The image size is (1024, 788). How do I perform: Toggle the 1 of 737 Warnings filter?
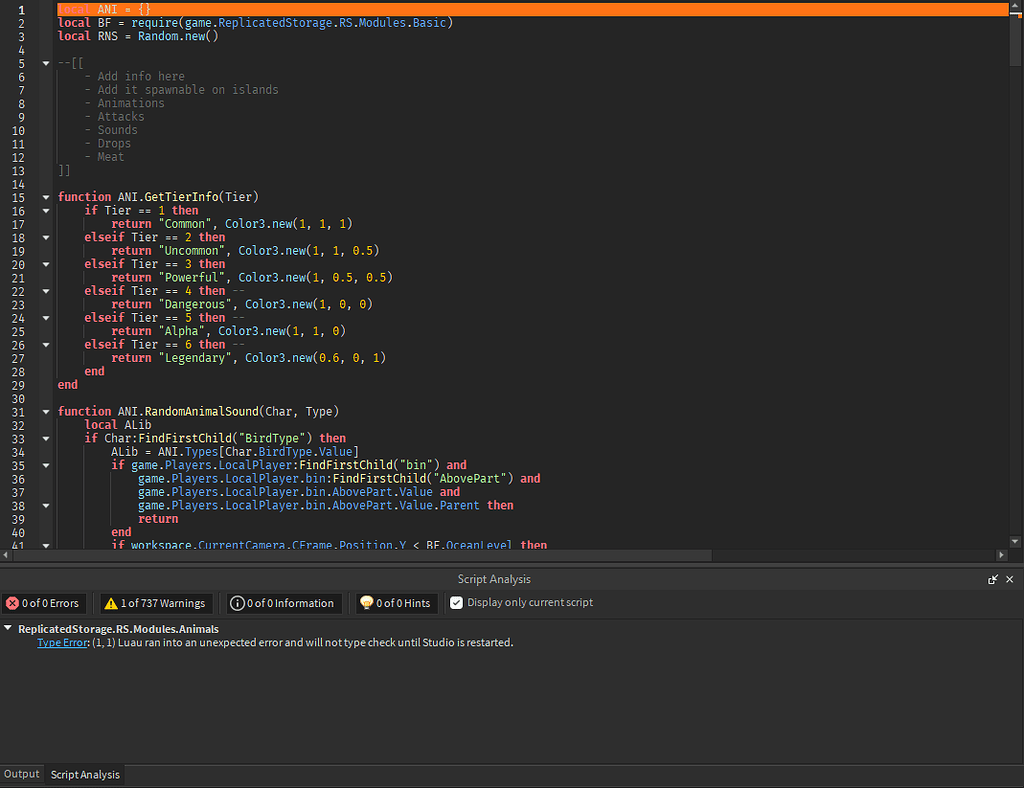coord(154,603)
